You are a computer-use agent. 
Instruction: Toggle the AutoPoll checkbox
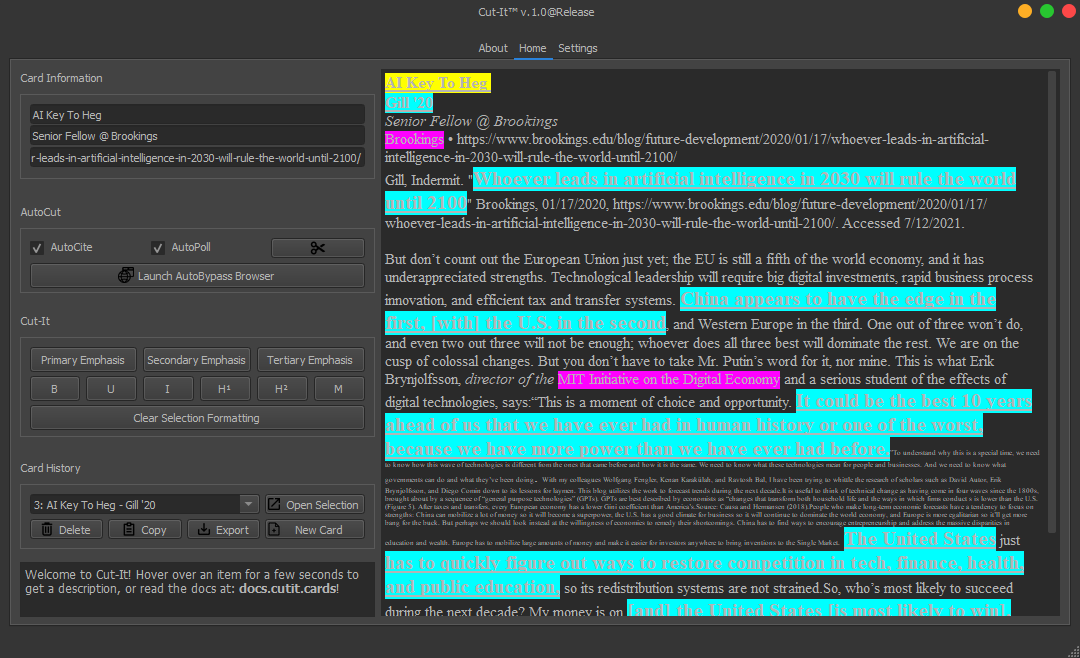[158, 247]
